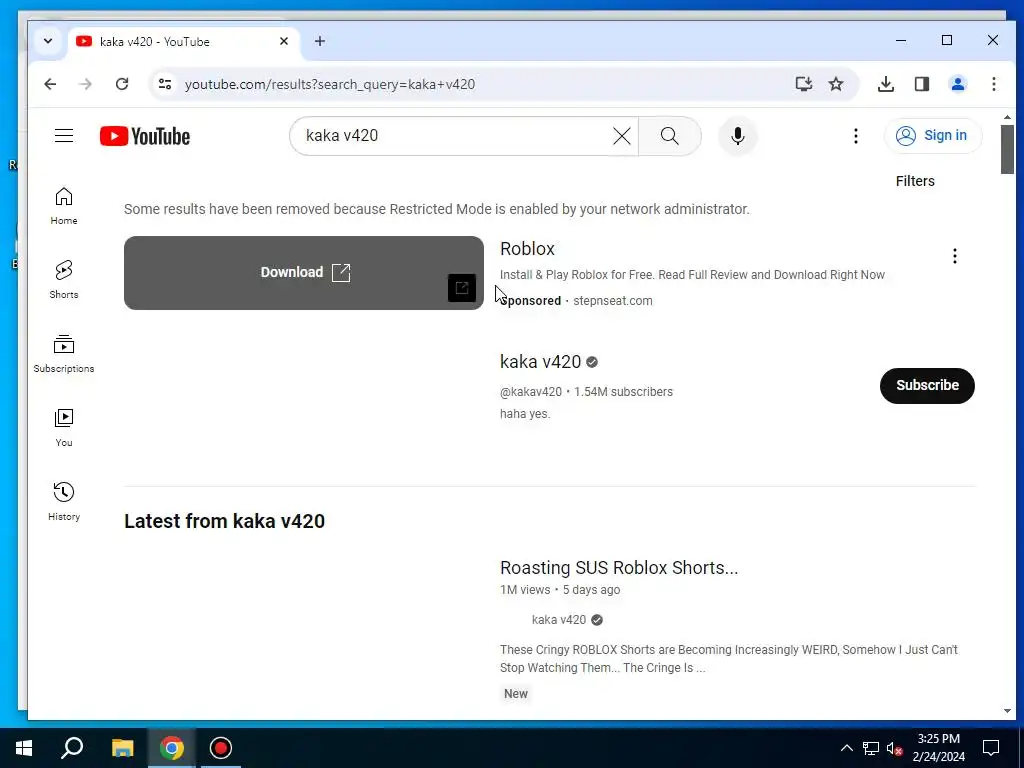Viewport: 1024px width, 768px height.
Task: Open the stepnseat.com link
Action: pos(613,301)
